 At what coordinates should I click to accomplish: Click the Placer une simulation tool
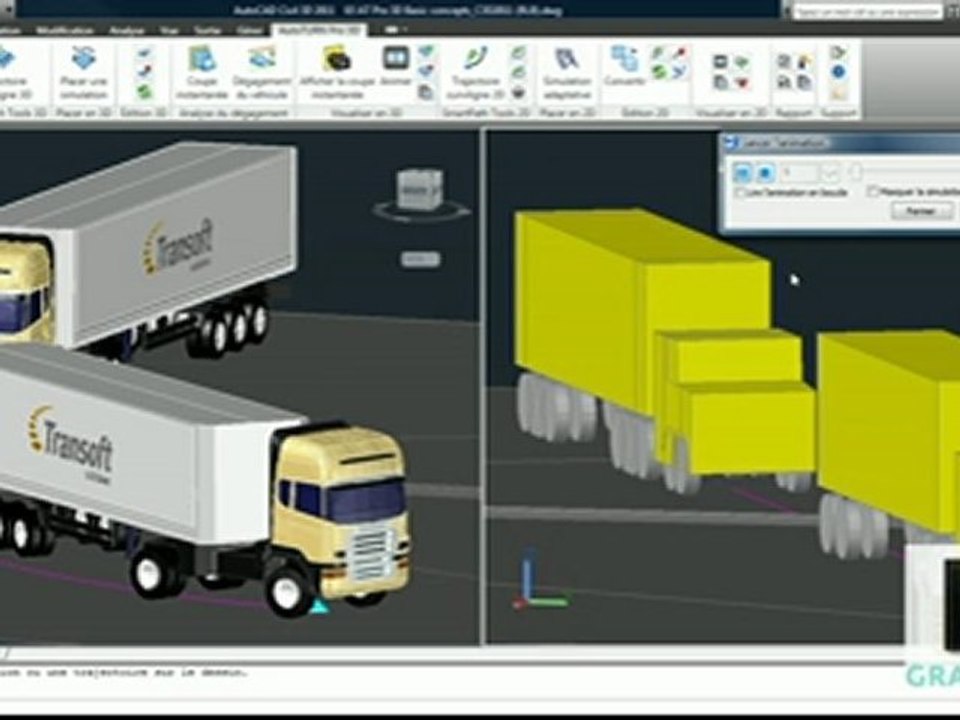(x=84, y=72)
